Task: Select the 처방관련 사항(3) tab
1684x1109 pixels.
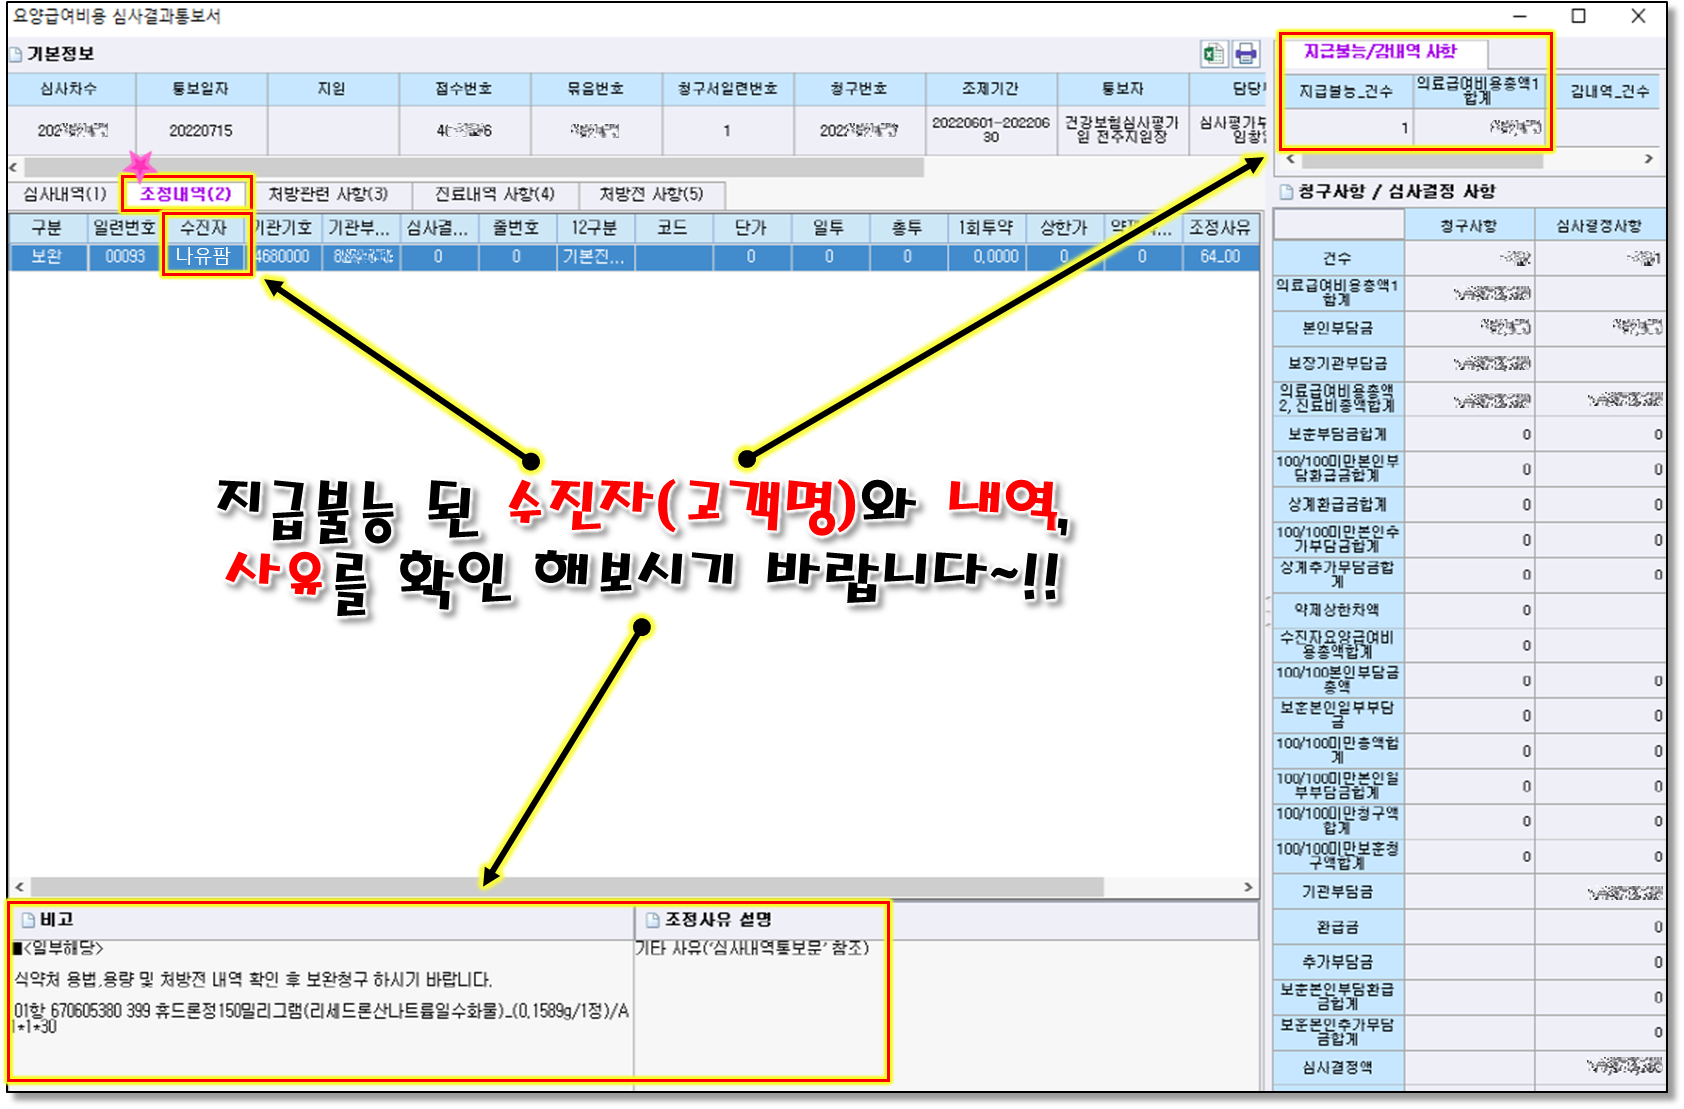Action: [x=328, y=194]
